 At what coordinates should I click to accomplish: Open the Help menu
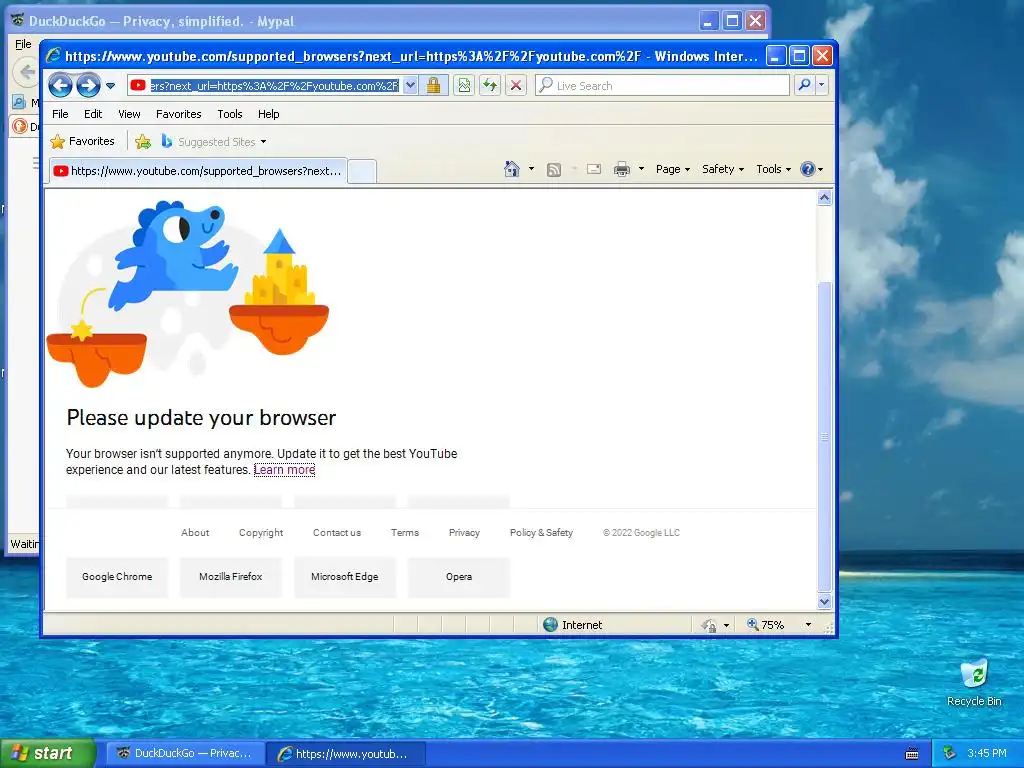(x=268, y=114)
